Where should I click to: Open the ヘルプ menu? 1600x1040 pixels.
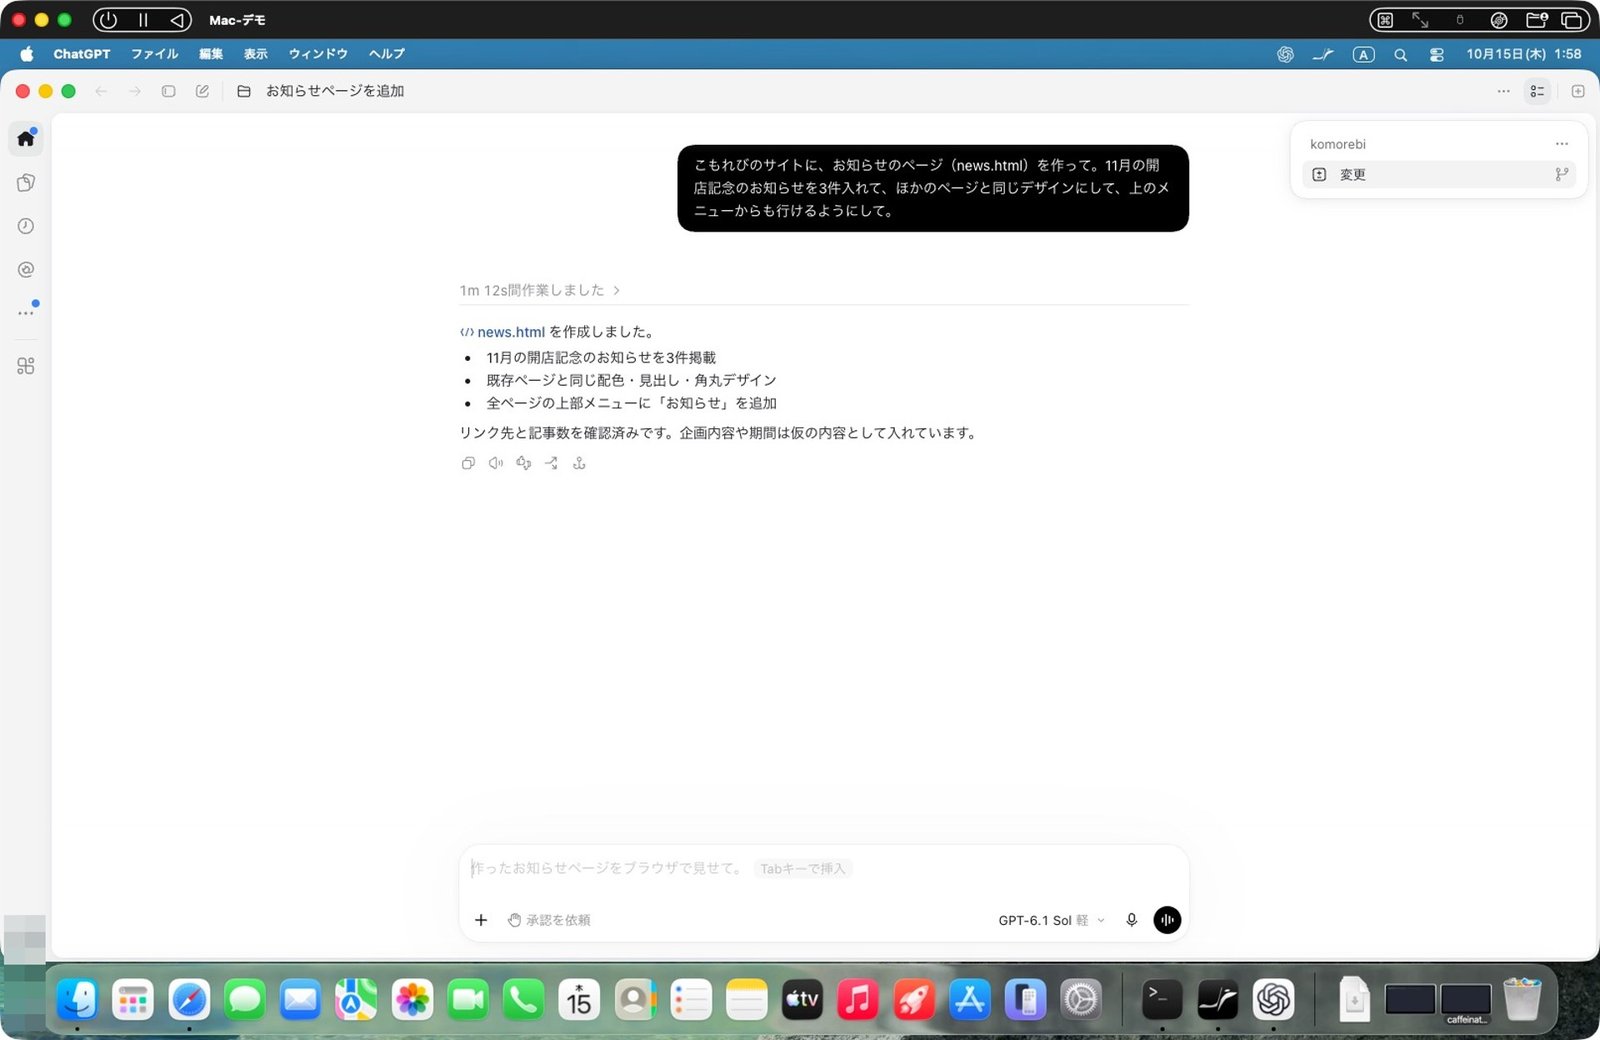coord(387,54)
